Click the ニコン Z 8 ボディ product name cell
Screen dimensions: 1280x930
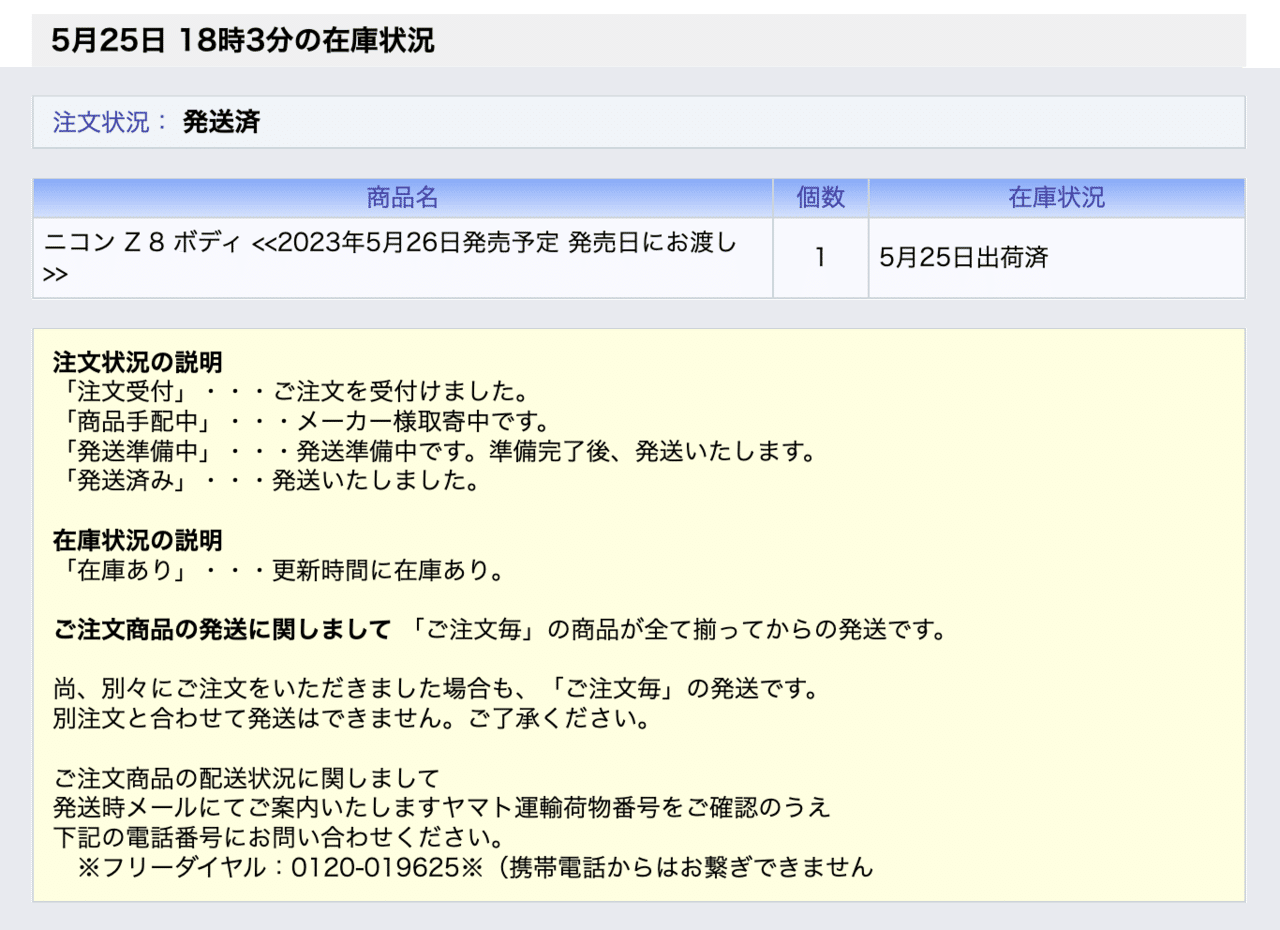click(402, 258)
